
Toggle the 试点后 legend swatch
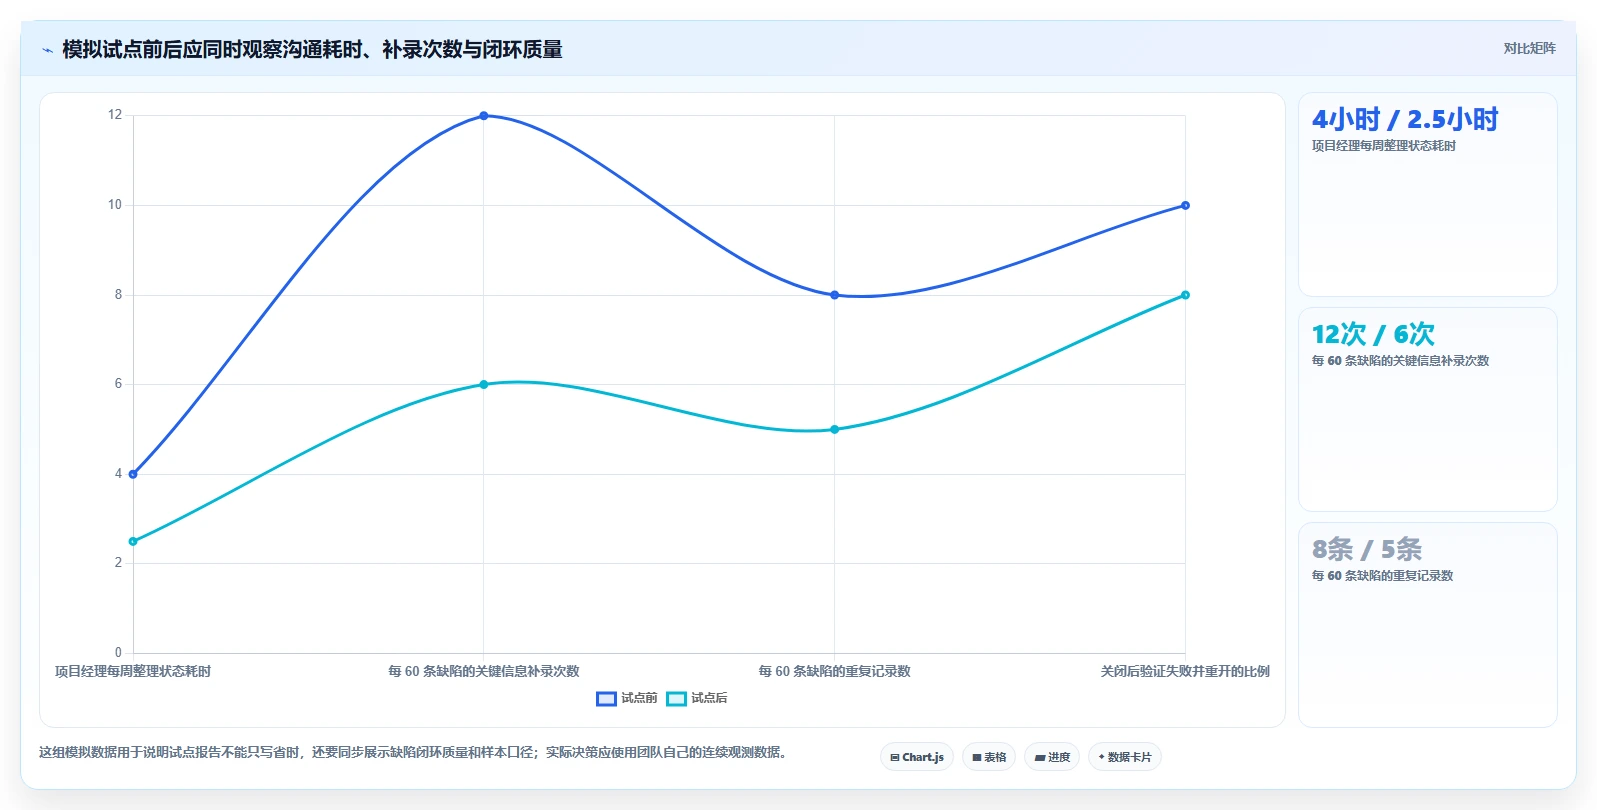click(x=676, y=699)
